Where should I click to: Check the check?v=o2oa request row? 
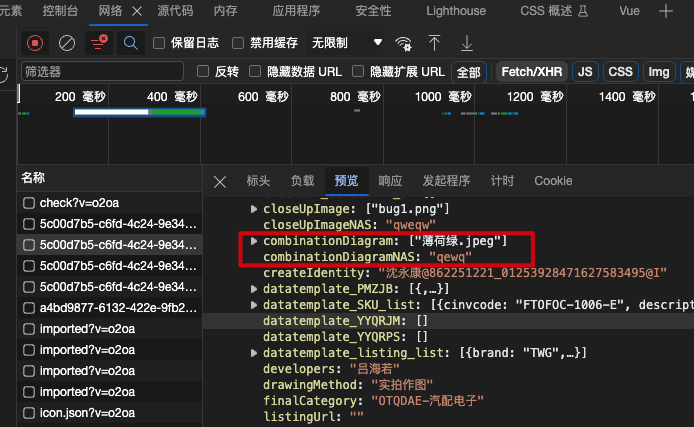tap(29, 203)
